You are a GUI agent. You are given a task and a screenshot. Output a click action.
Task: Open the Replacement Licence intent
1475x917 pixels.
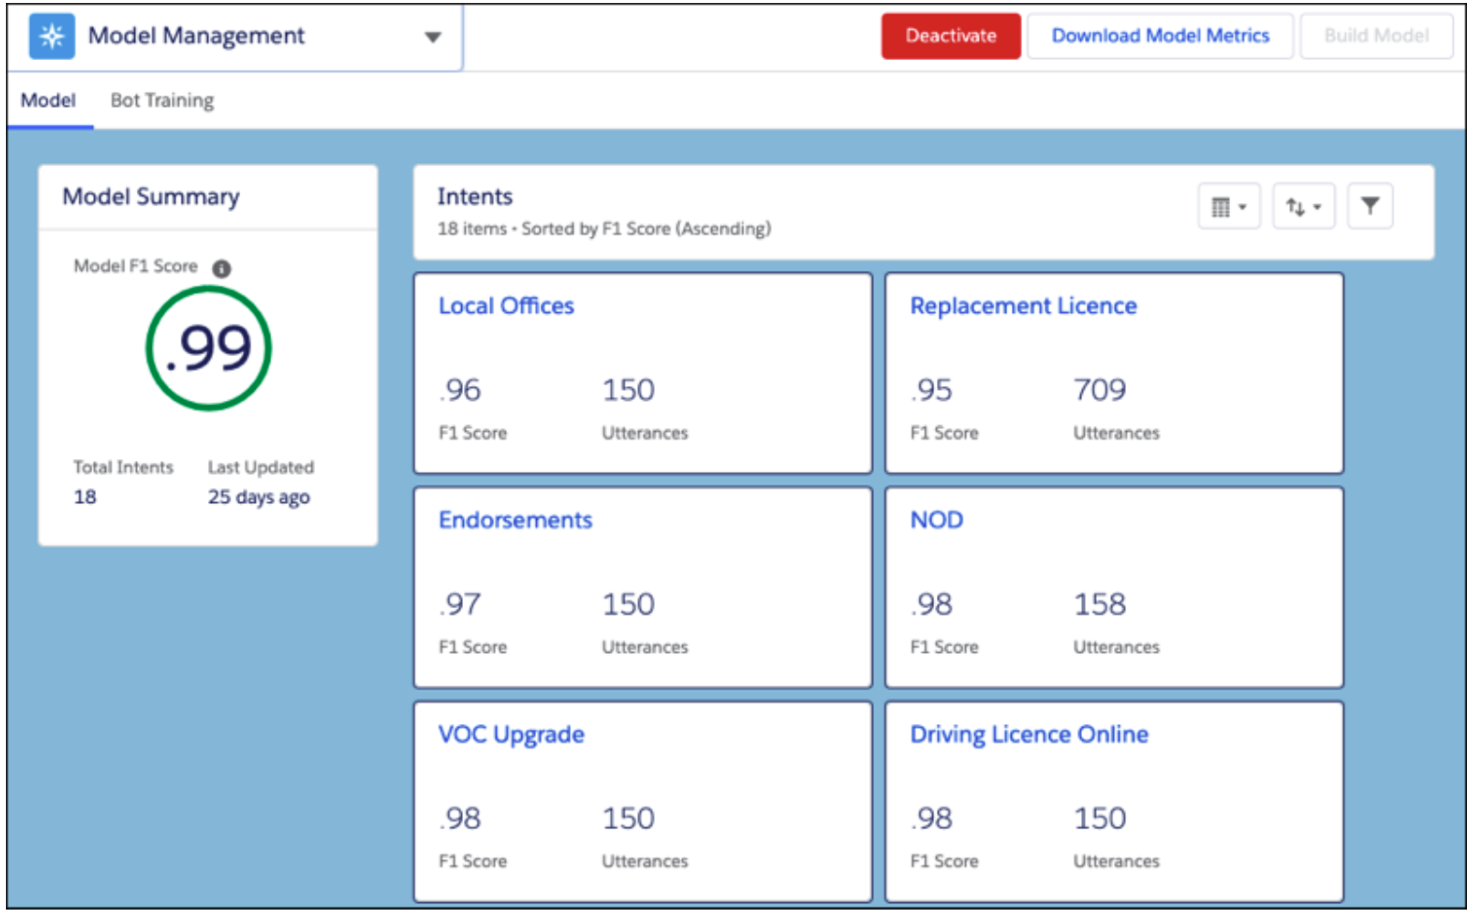point(1022,306)
